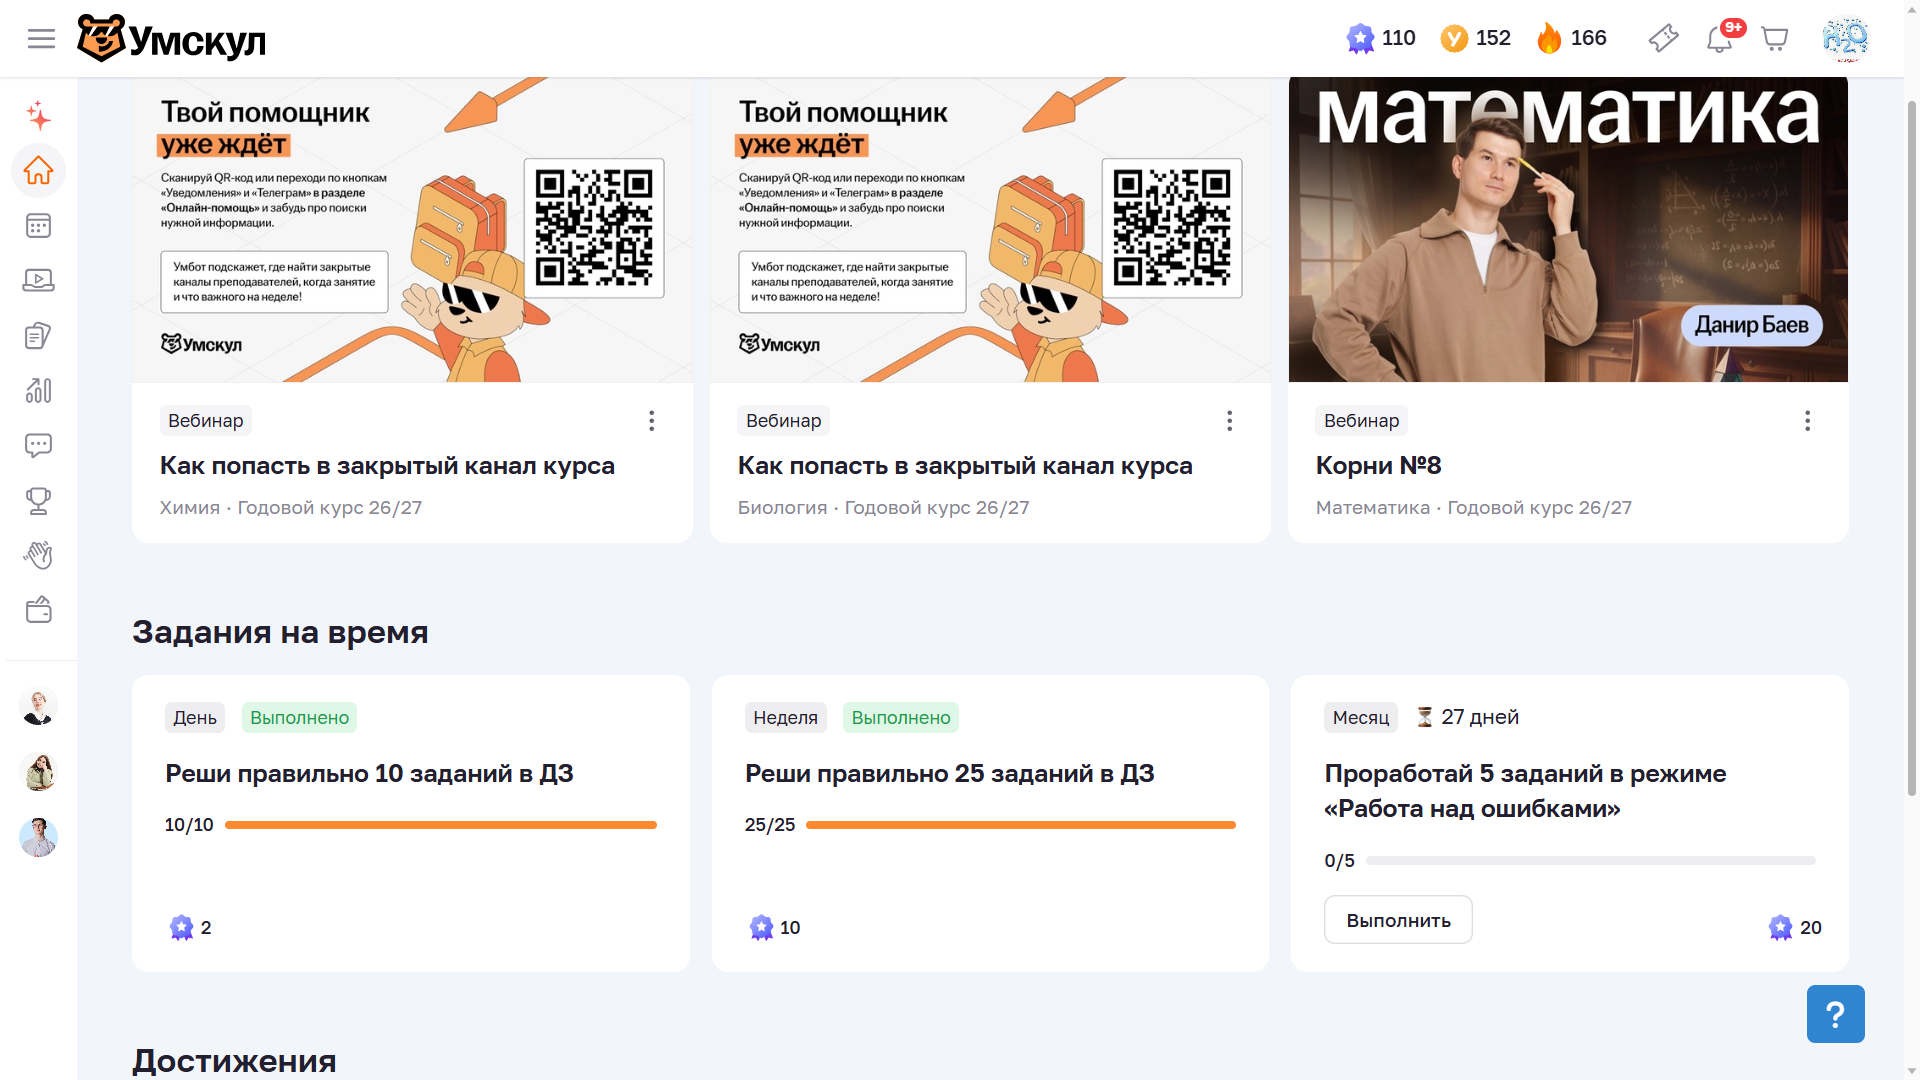Image resolution: width=1920 pixels, height=1080 pixels.
Task: Click the Выполнить button
Action: click(x=1398, y=920)
